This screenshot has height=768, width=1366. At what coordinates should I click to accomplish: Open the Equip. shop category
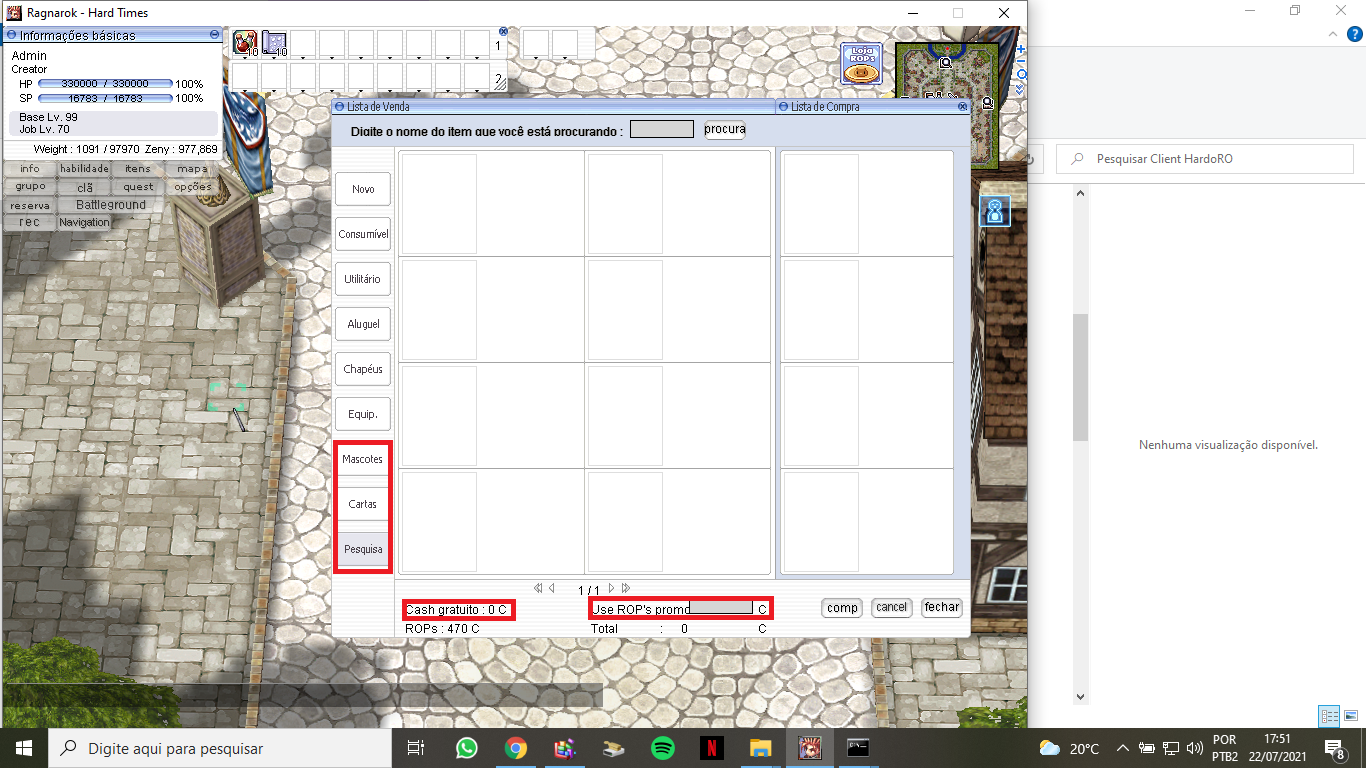[x=363, y=414]
